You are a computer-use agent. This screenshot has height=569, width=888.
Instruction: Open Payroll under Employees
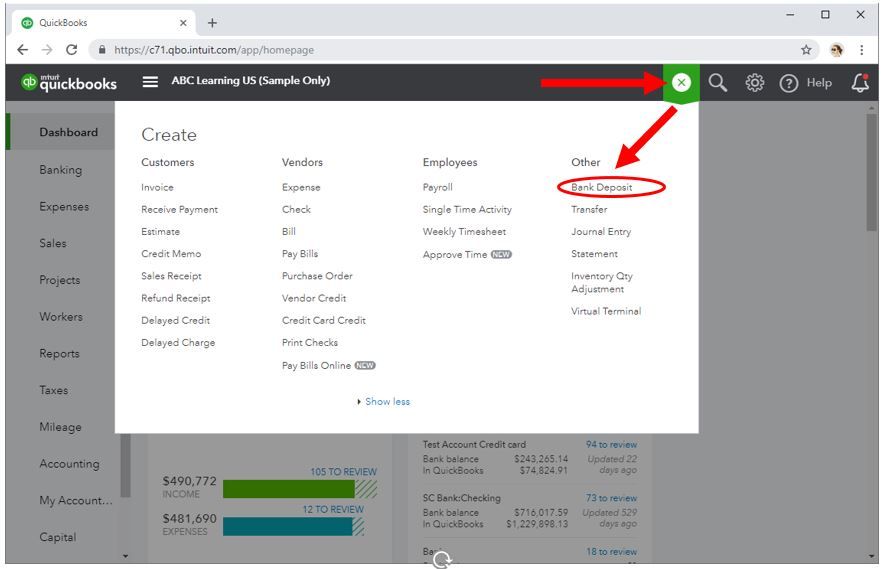(x=438, y=187)
